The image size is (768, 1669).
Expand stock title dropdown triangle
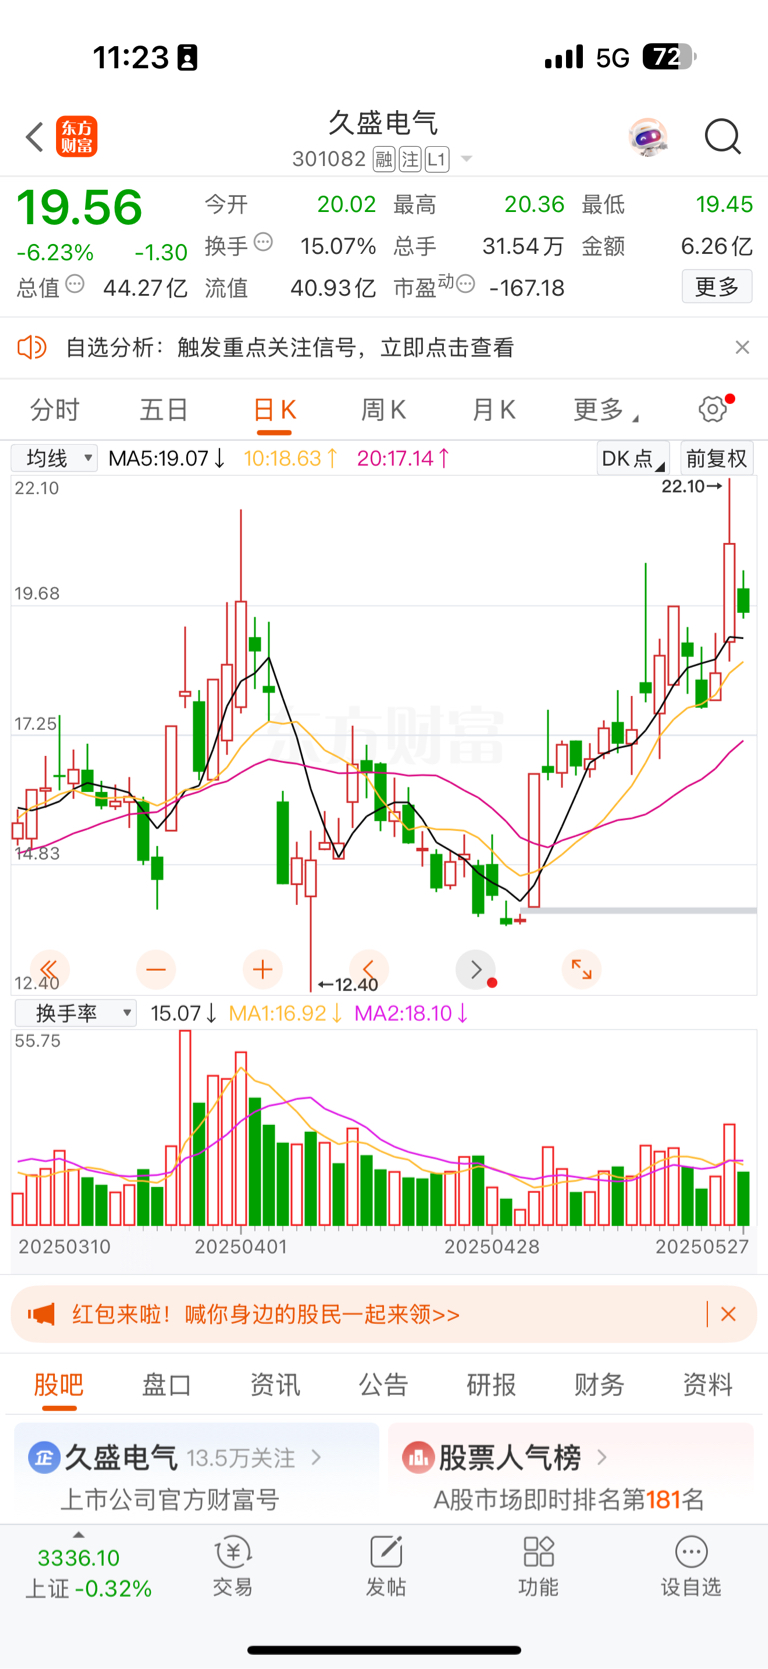tap(466, 160)
